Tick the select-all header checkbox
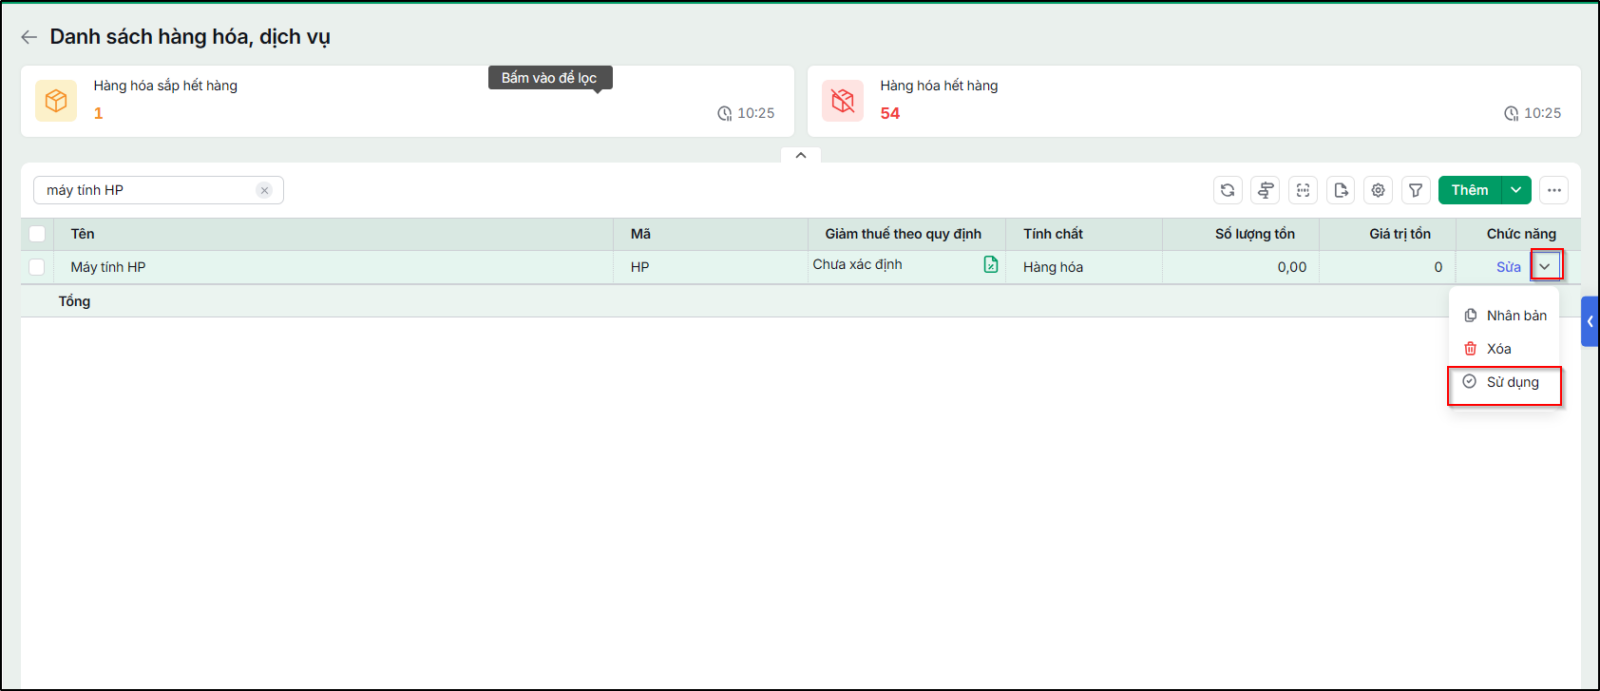This screenshot has height=691, width=1600. [37, 234]
